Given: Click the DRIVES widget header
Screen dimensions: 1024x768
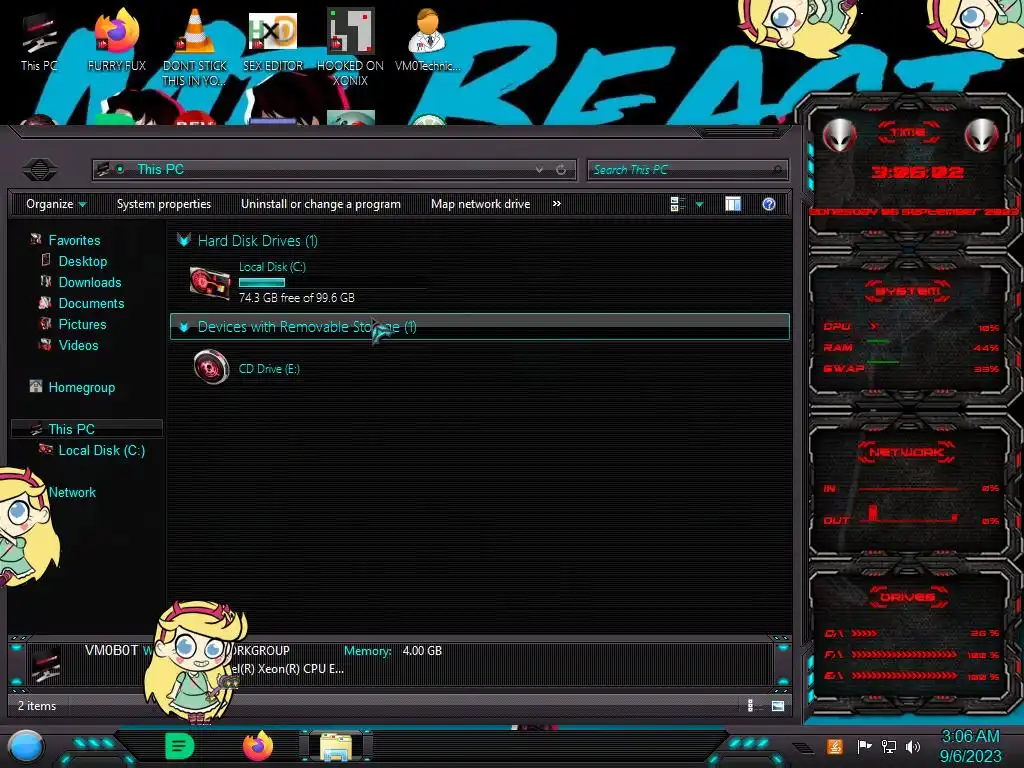Looking at the screenshot, I should pos(907,597).
